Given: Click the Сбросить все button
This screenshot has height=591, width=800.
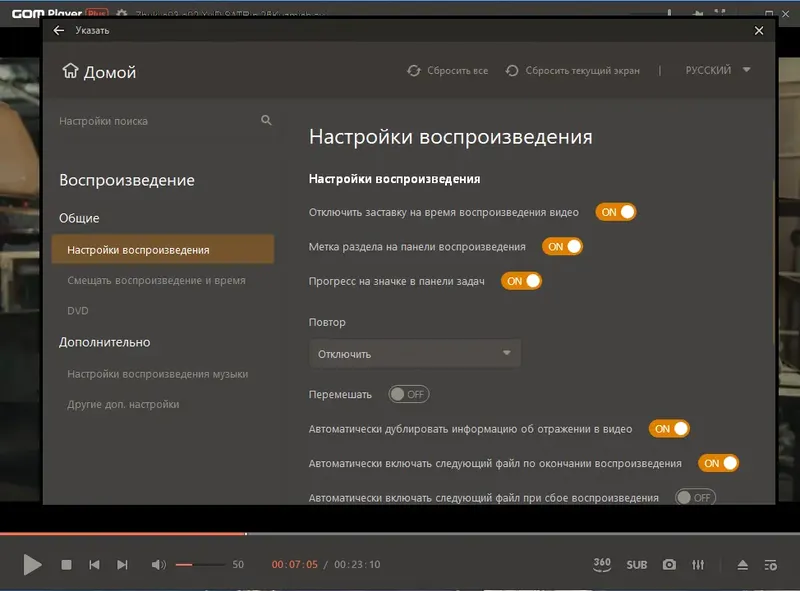Looking at the screenshot, I should [448, 70].
